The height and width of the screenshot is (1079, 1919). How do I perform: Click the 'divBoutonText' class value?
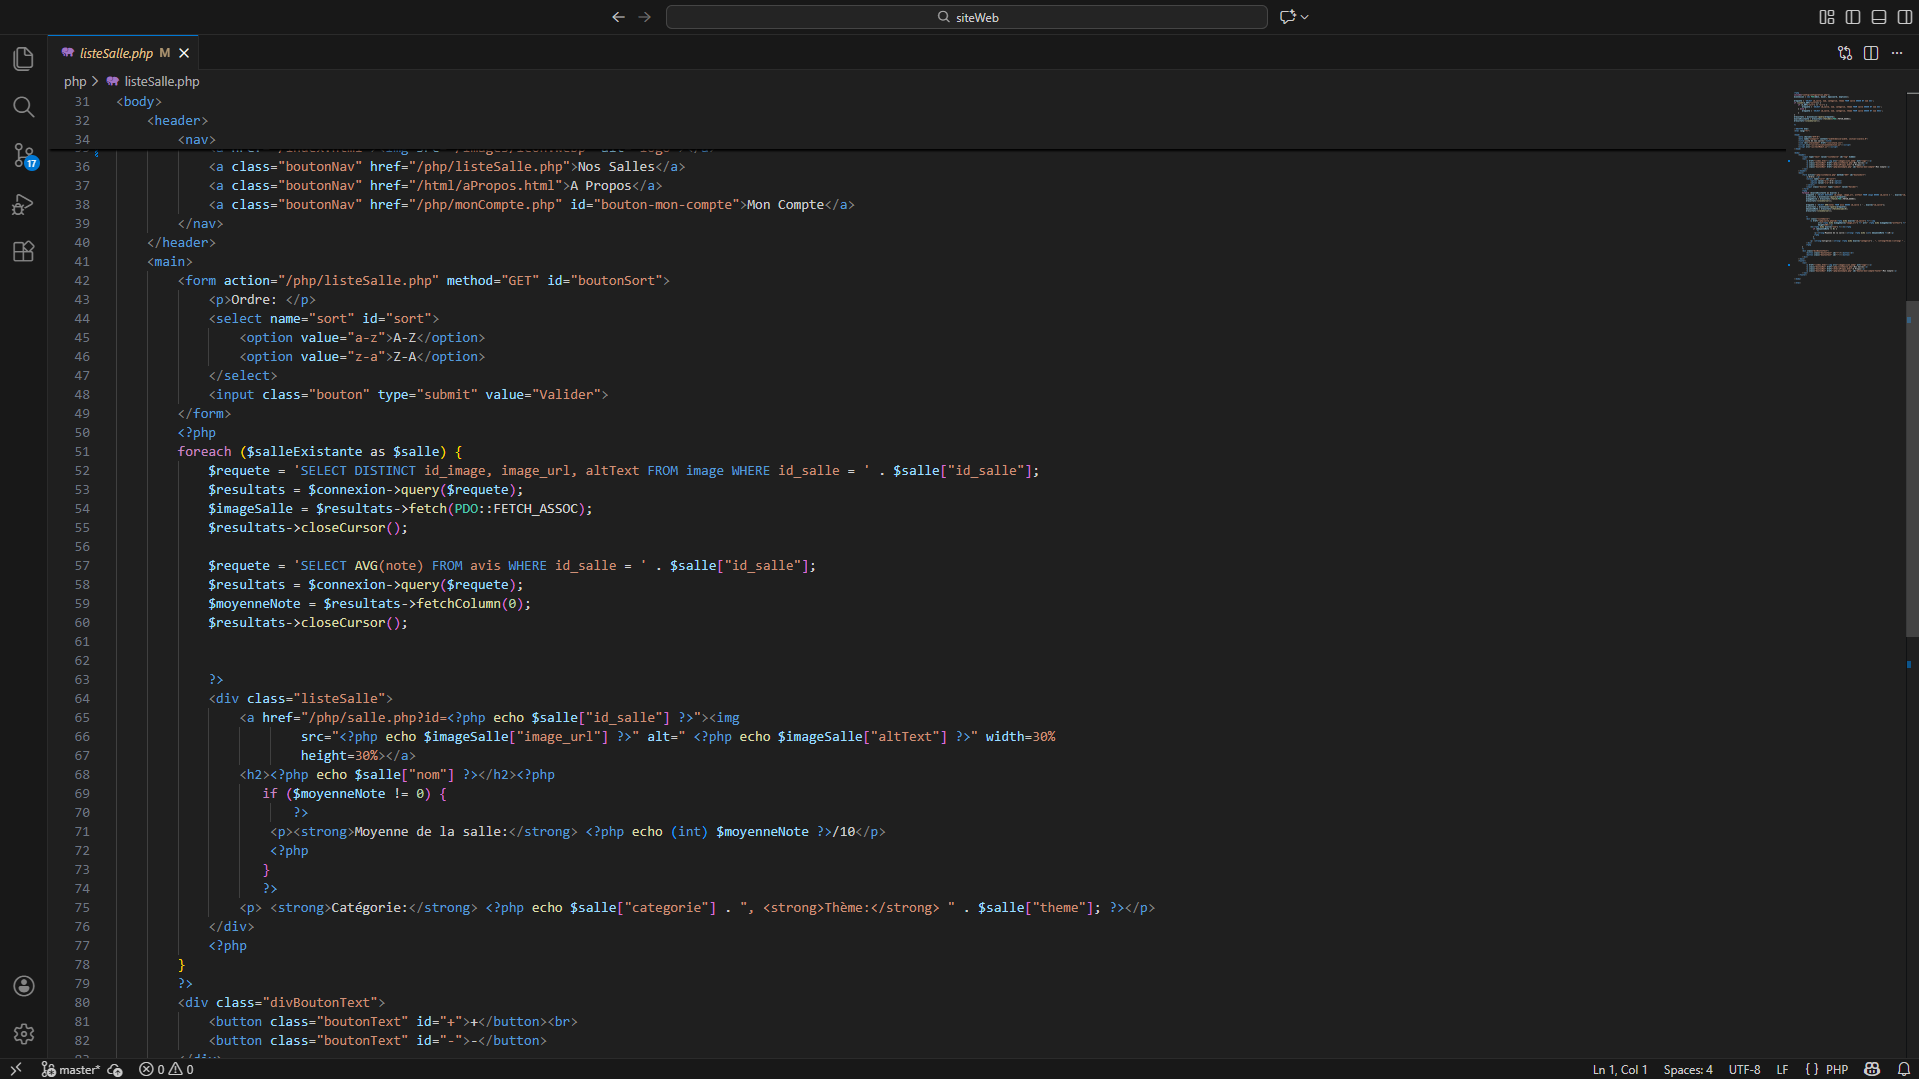coord(320,1003)
